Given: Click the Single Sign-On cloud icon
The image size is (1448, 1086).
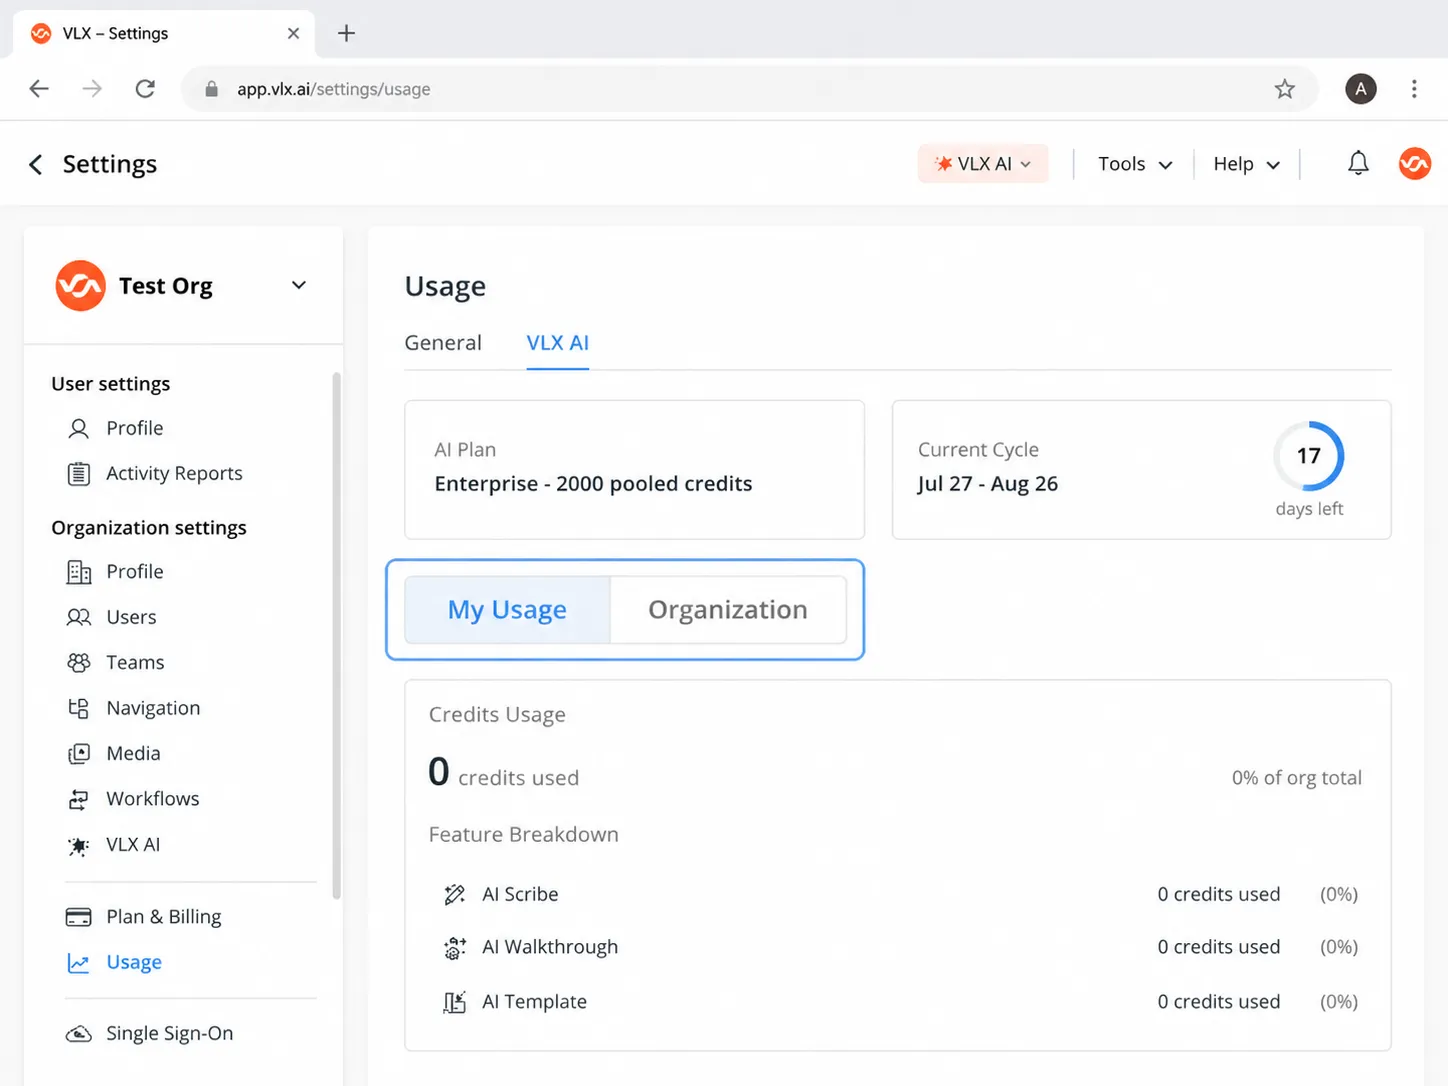Looking at the screenshot, I should pyautogui.click(x=78, y=1034).
